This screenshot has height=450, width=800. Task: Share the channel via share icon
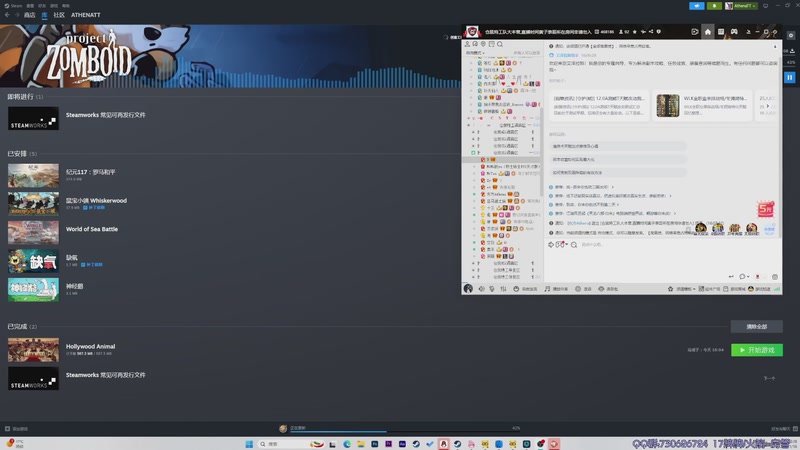[x=651, y=32]
